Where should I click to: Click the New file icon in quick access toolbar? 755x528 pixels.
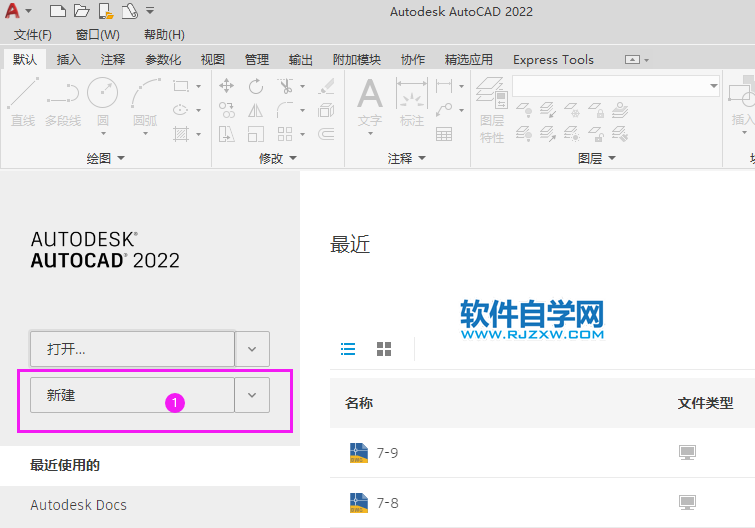tap(57, 11)
